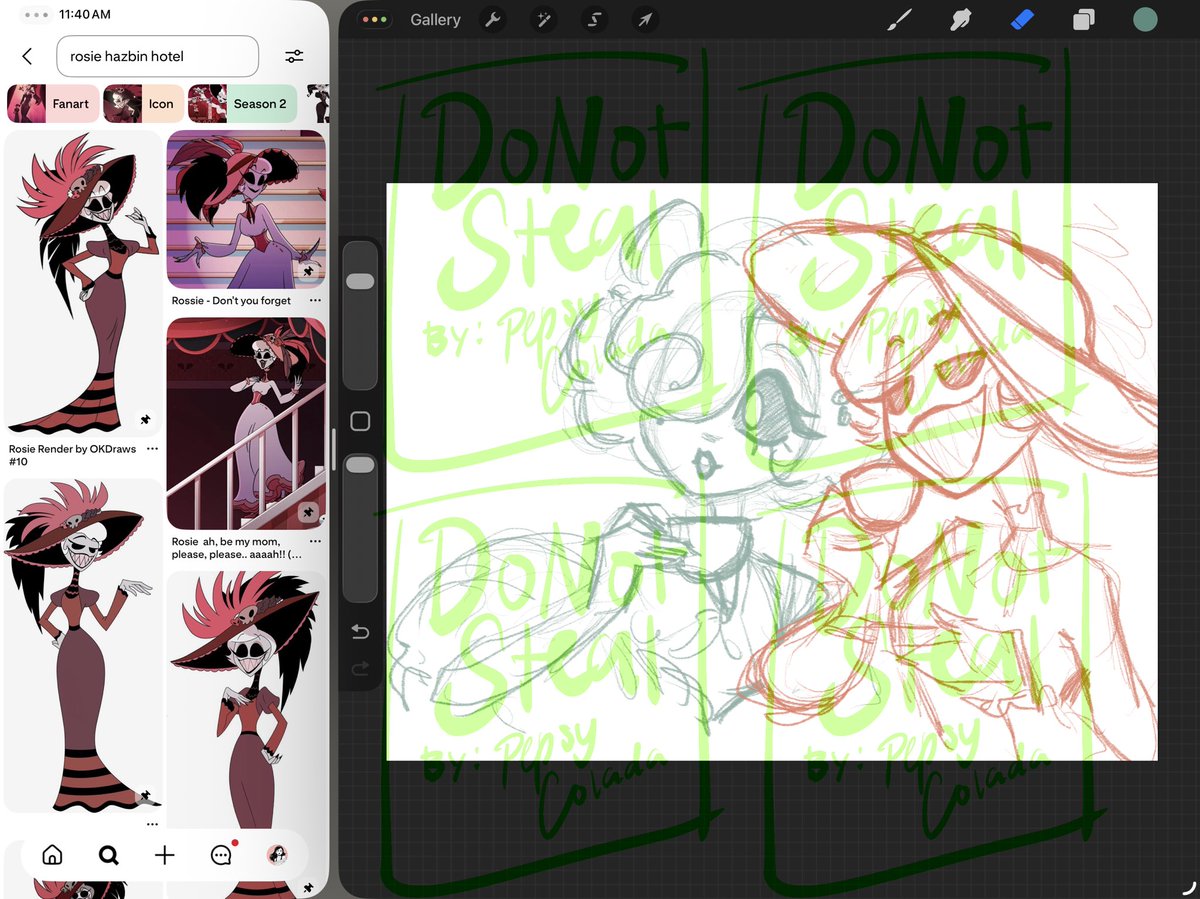Click 'Rosie Render by OKDraws #10' caption
This screenshot has height=899, width=1200.
(x=73, y=455)
